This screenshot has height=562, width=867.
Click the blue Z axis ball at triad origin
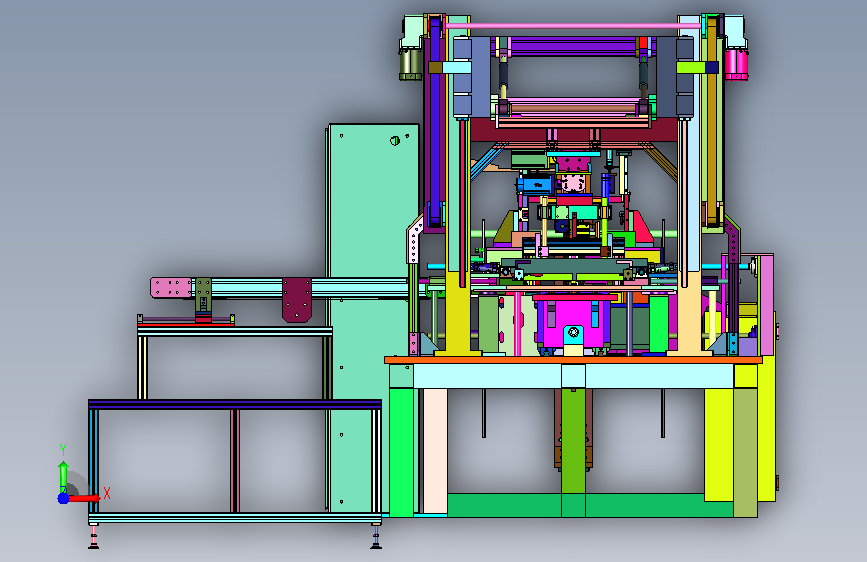click(x=64, y=498)
